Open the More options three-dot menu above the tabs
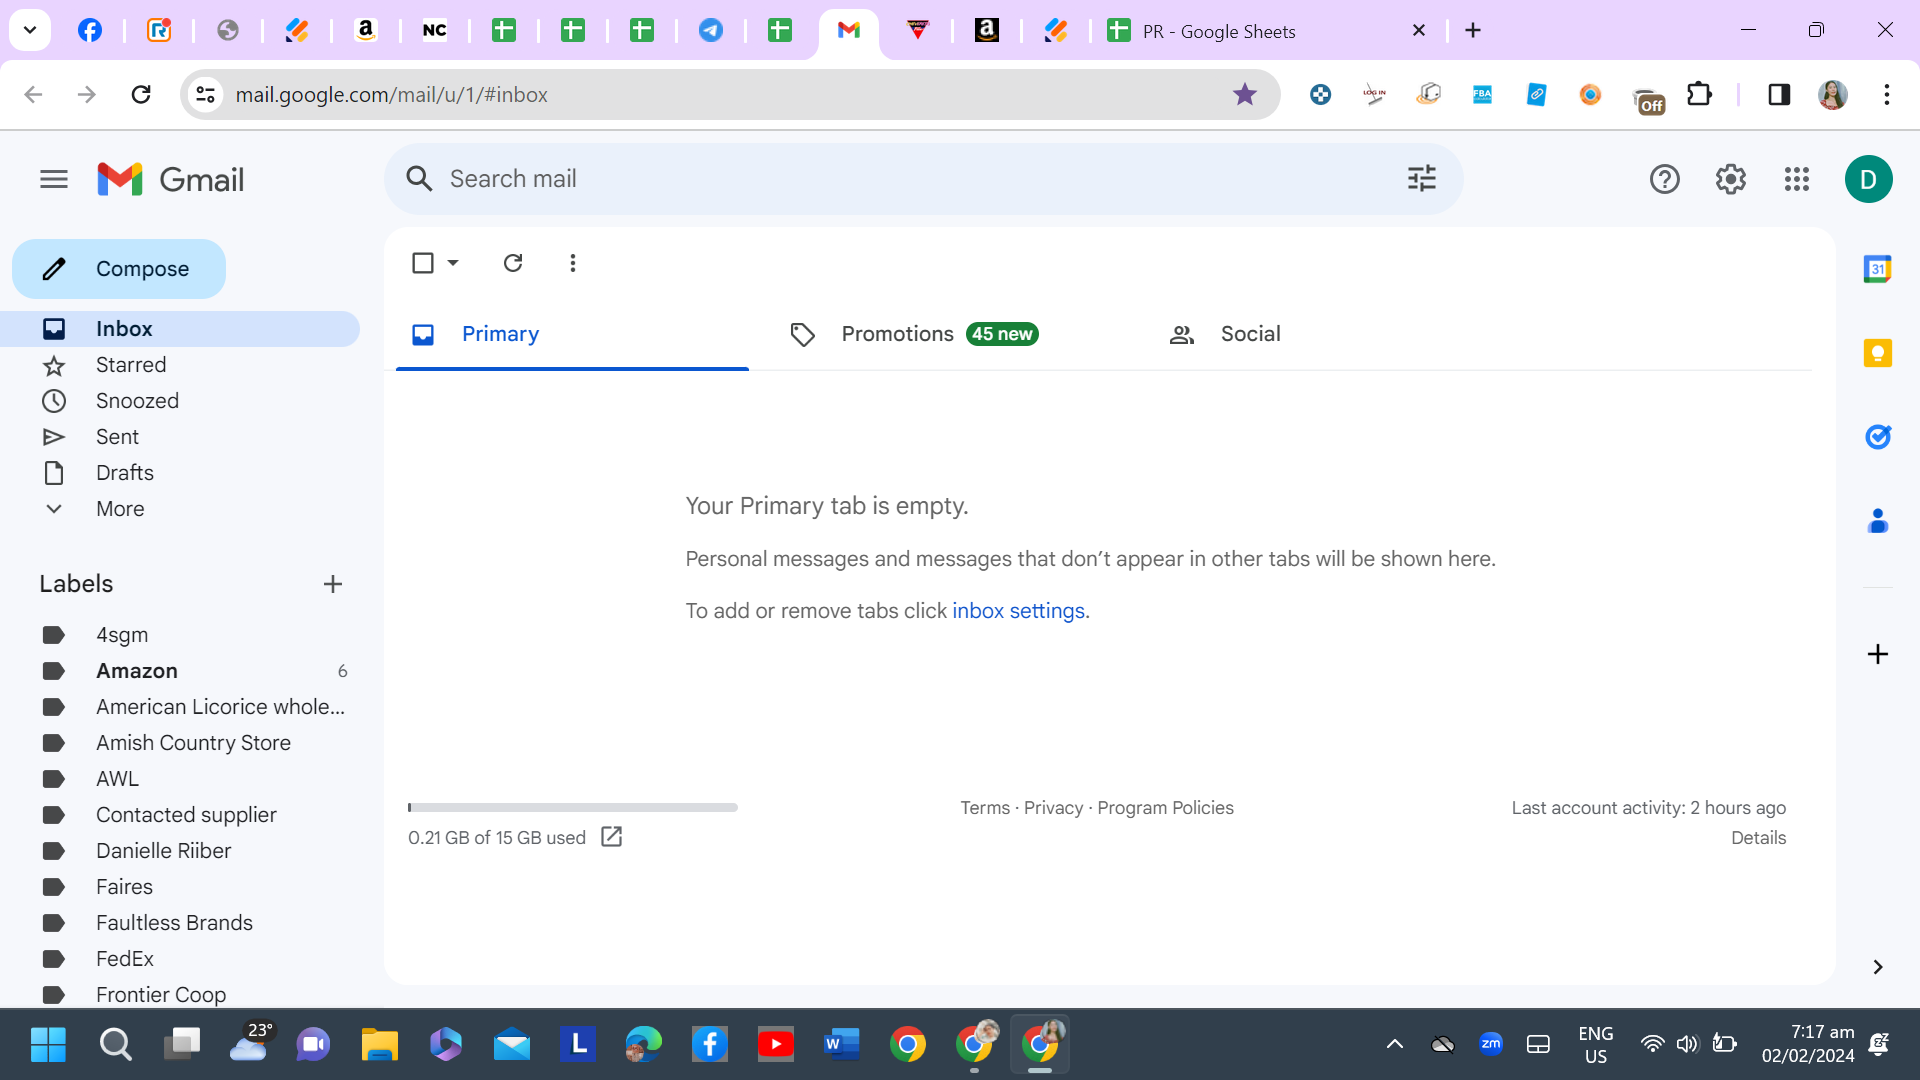1920x1080 pixels. coord(572,263)
